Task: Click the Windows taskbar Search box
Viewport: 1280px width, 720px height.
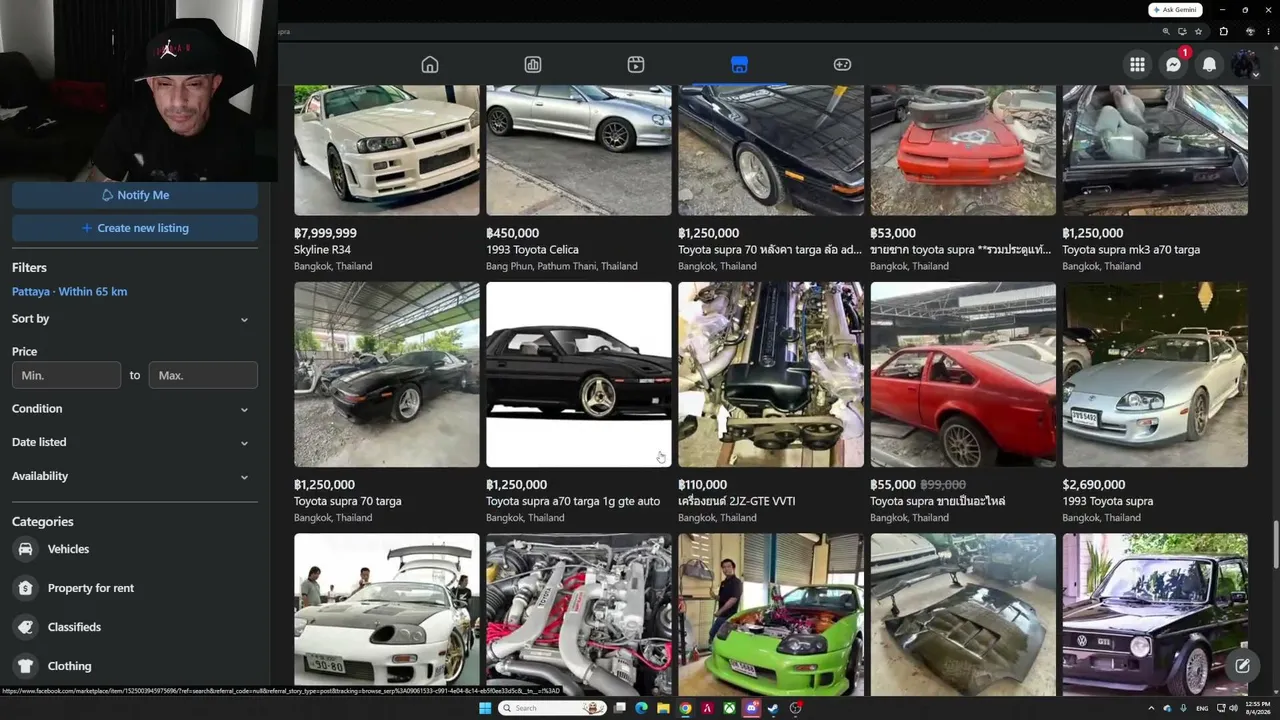Action: point(553,708)
